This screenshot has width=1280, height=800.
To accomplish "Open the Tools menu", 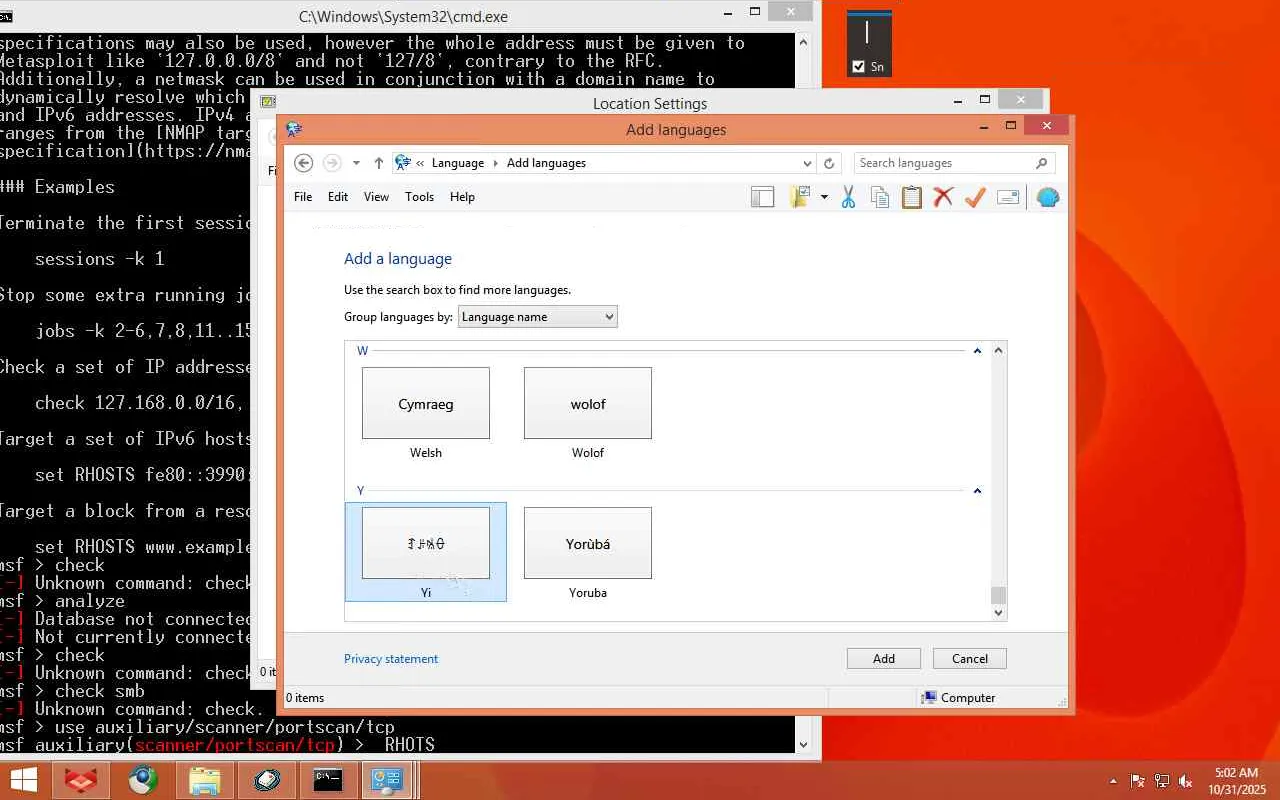I will (419, 197).
